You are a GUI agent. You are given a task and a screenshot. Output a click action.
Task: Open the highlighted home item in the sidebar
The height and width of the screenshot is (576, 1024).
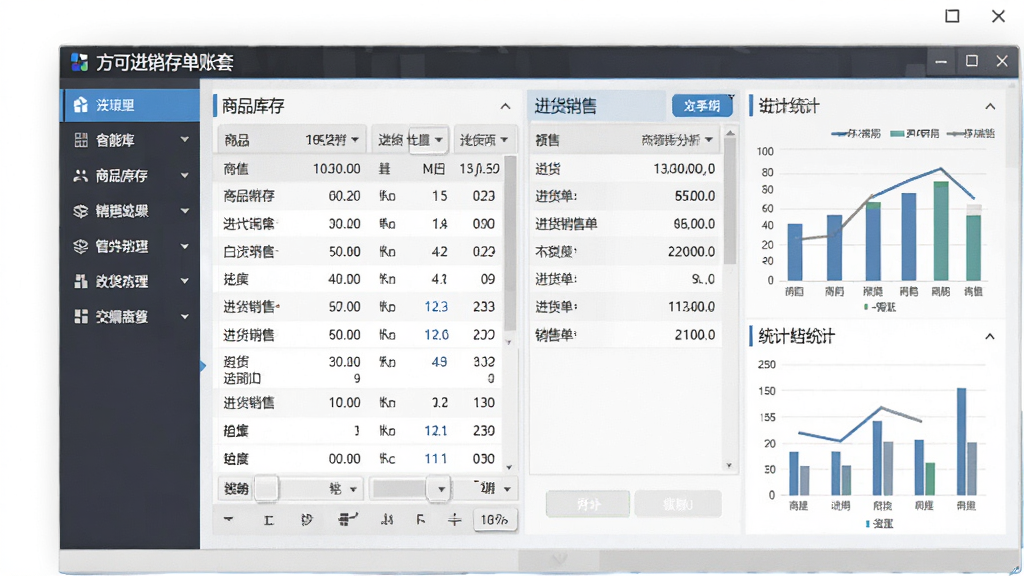(x=131, y=105)
